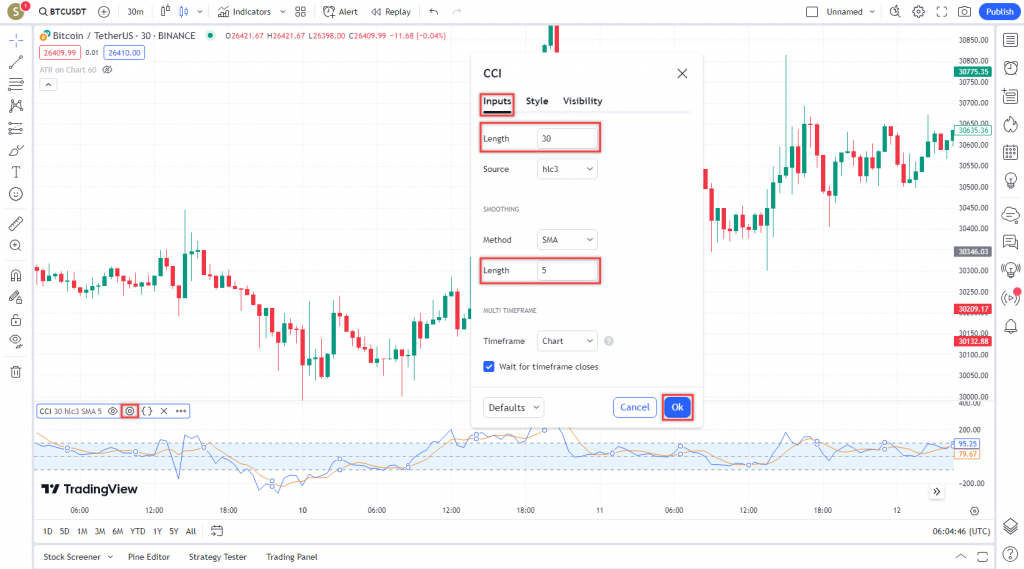This screenshot has width=1024, height=569.
Task: Click the smoothing Length 5 input
Action: pos(567,270)
